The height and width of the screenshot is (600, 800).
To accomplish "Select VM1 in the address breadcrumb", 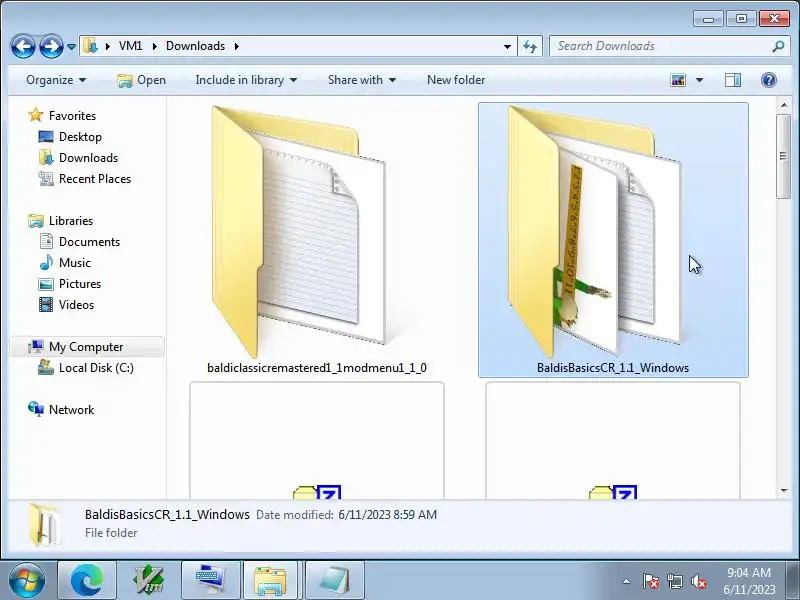I will 131,46.
